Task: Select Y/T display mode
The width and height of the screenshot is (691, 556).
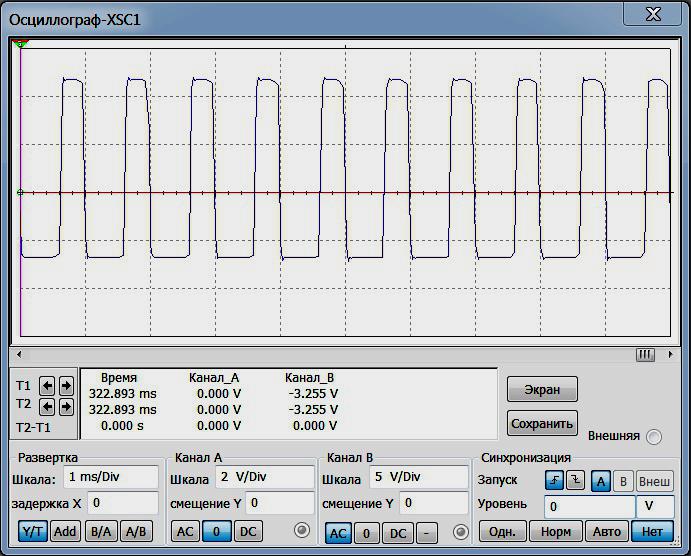Action: point(33,532)
